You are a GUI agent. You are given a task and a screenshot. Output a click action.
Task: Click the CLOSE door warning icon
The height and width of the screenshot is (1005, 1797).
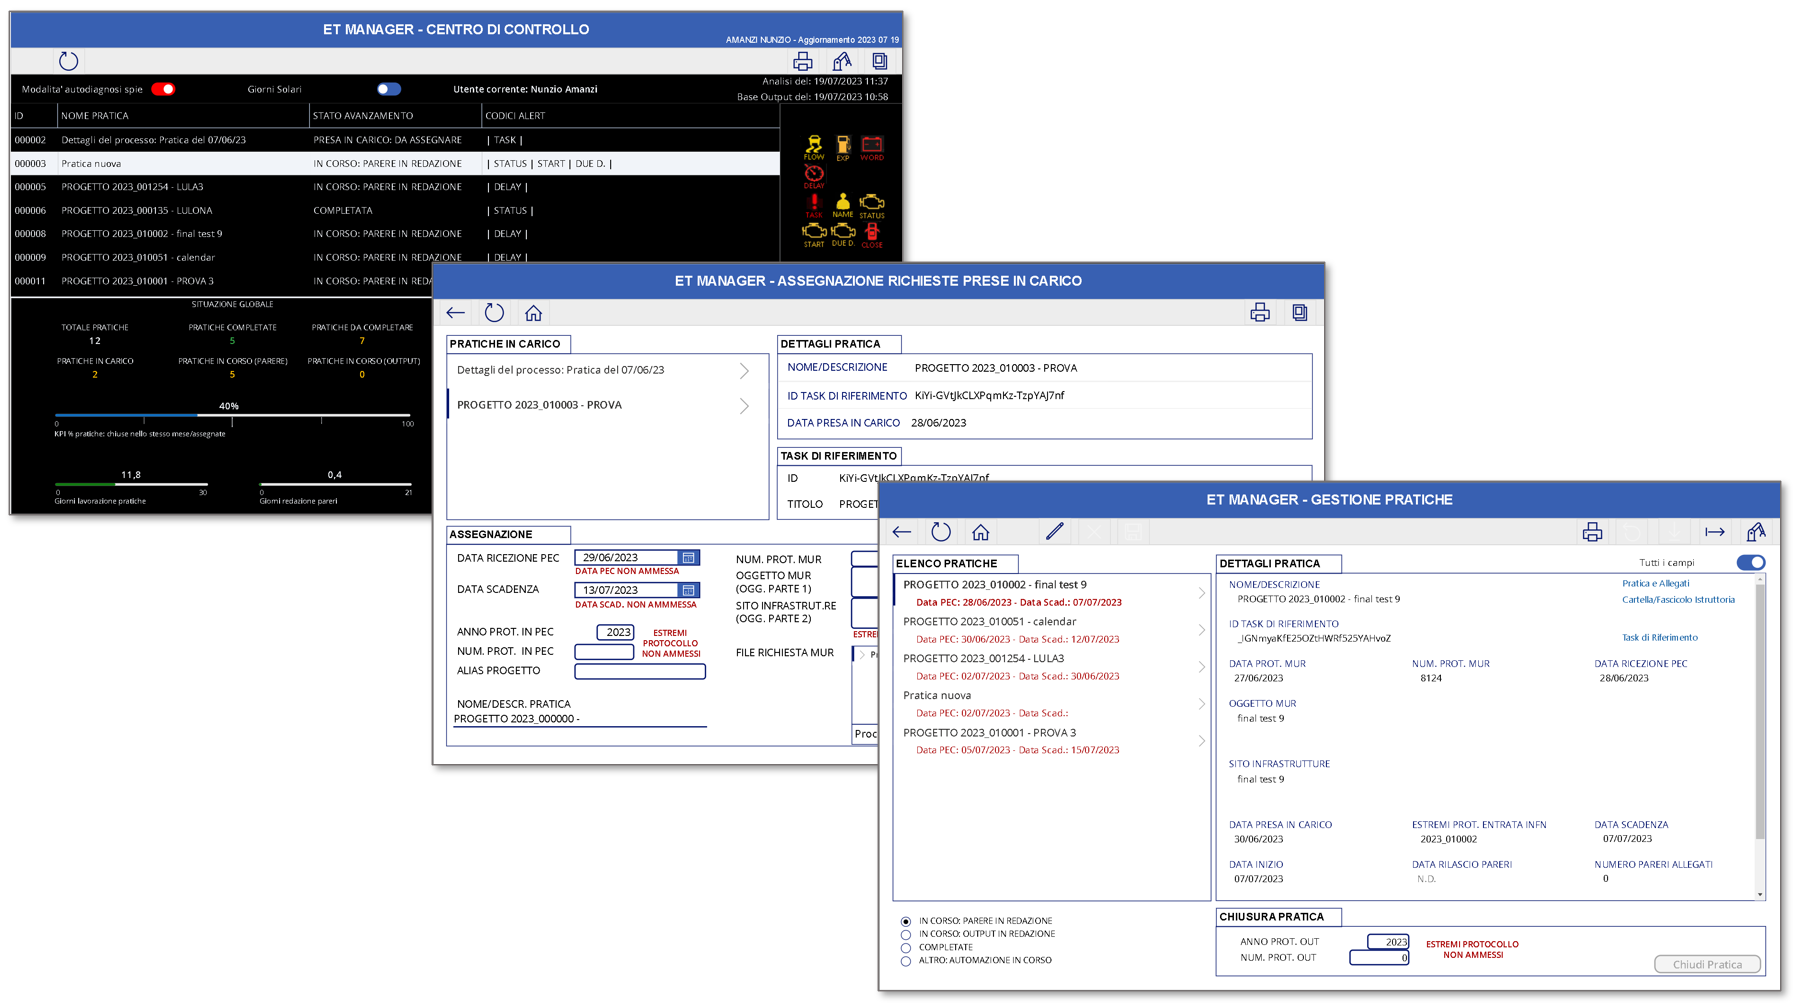[872, 235]
